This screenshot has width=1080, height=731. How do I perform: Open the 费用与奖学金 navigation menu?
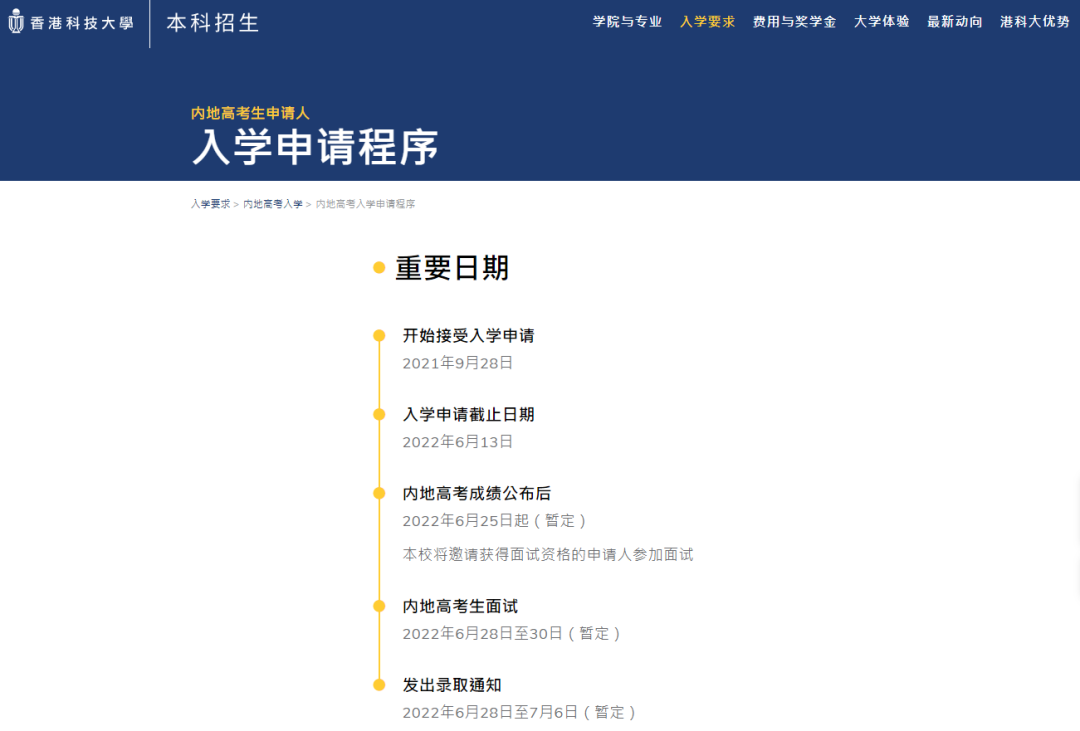coord(793,21)
